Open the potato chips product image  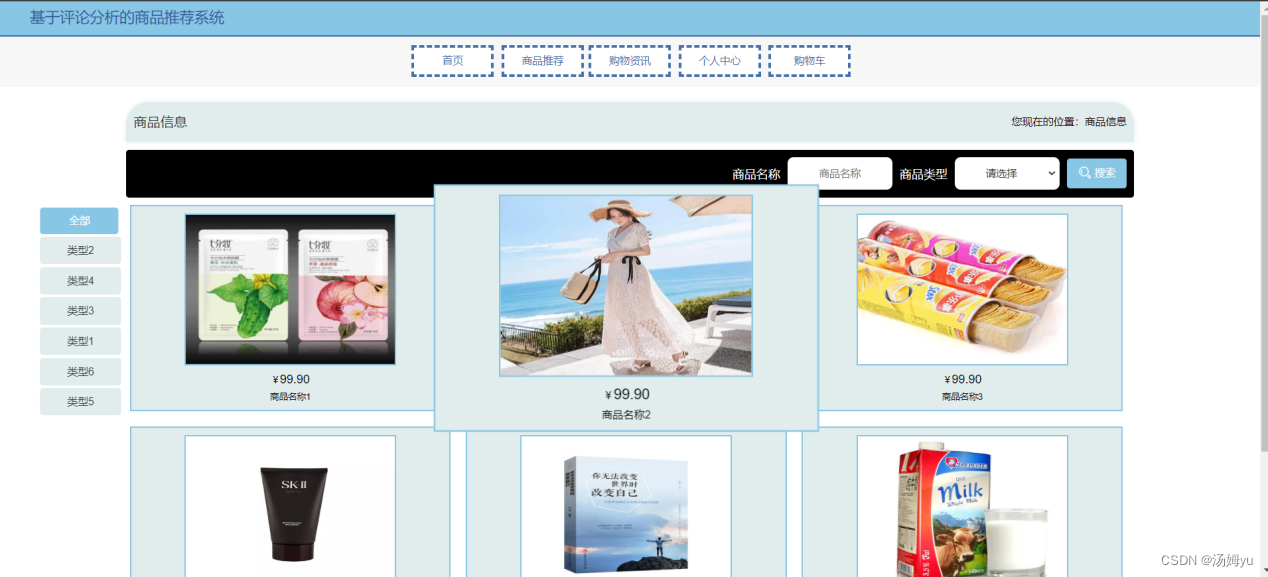(962, 290)
